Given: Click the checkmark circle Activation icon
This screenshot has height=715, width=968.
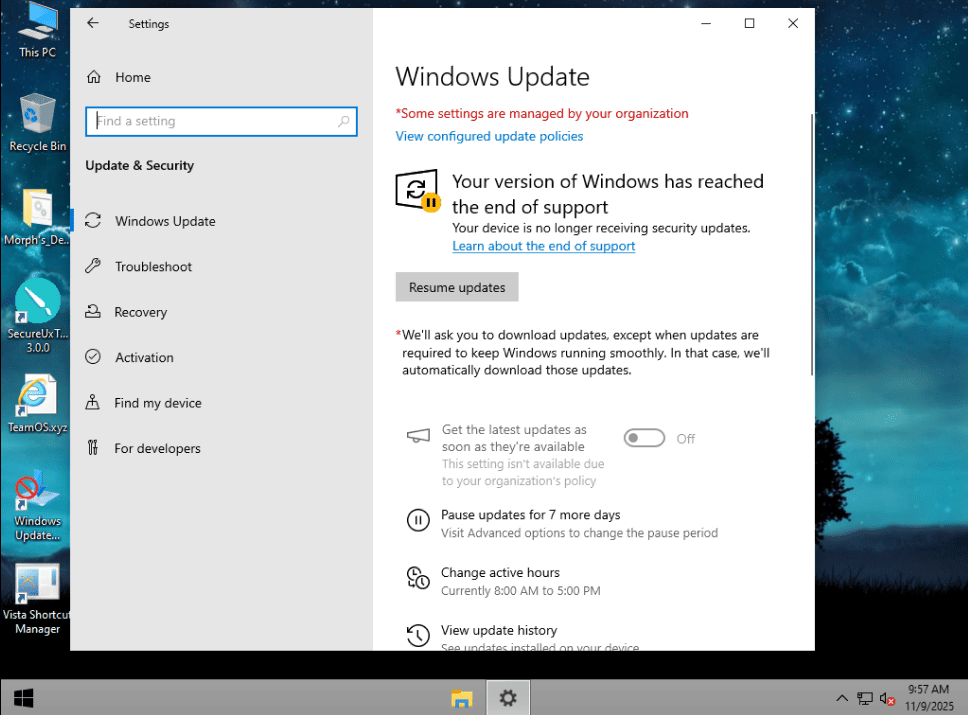Looking at the screenshot, I should pos(93,357).
